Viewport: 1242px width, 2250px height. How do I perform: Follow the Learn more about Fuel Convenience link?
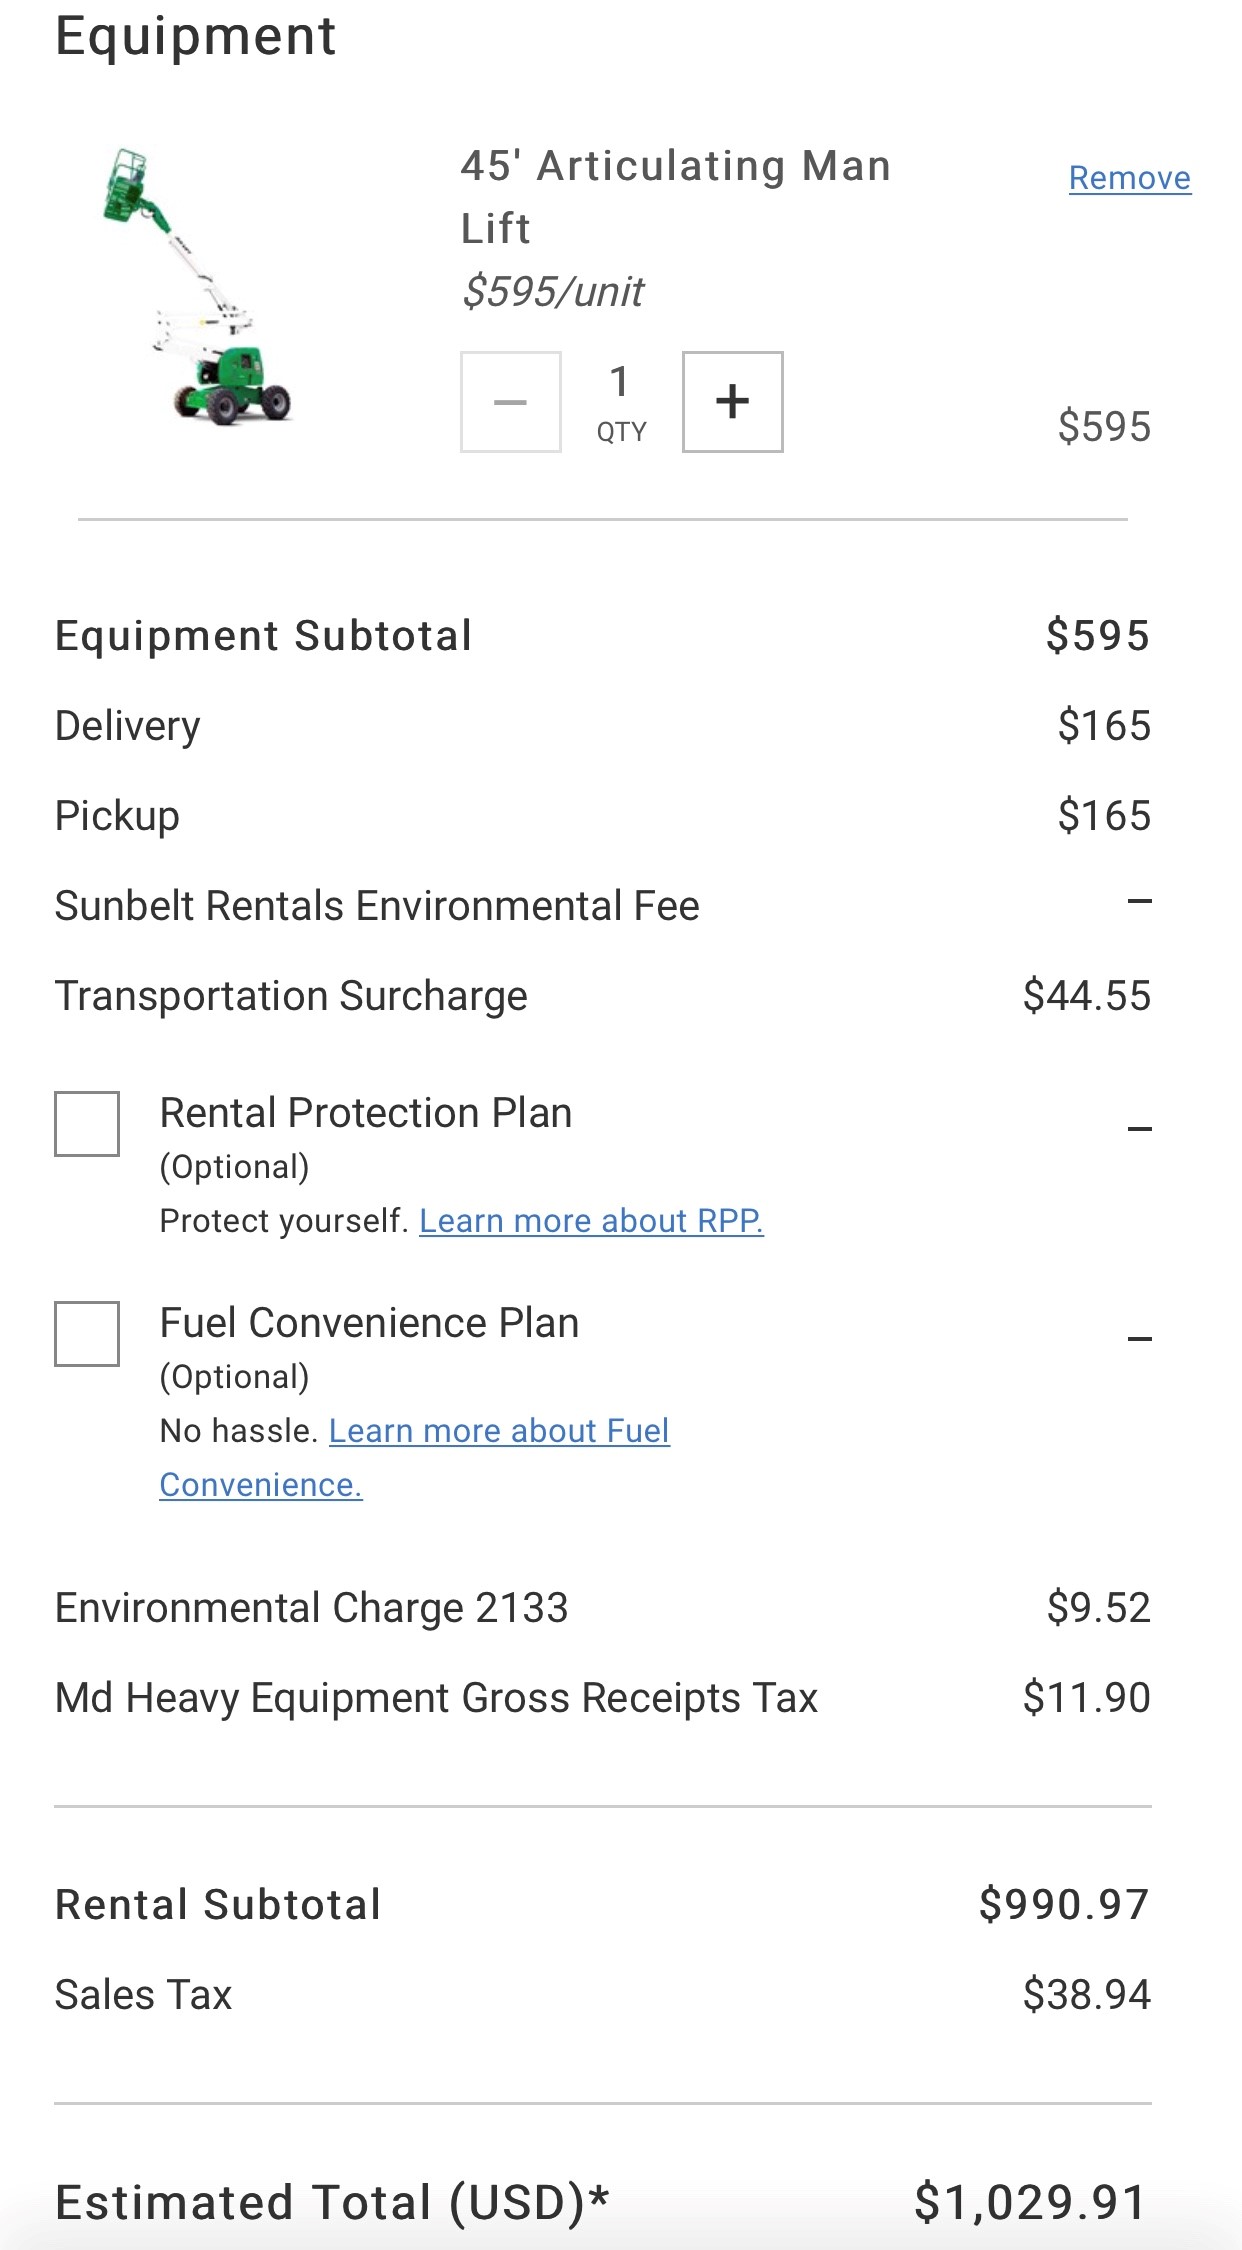498,1431
